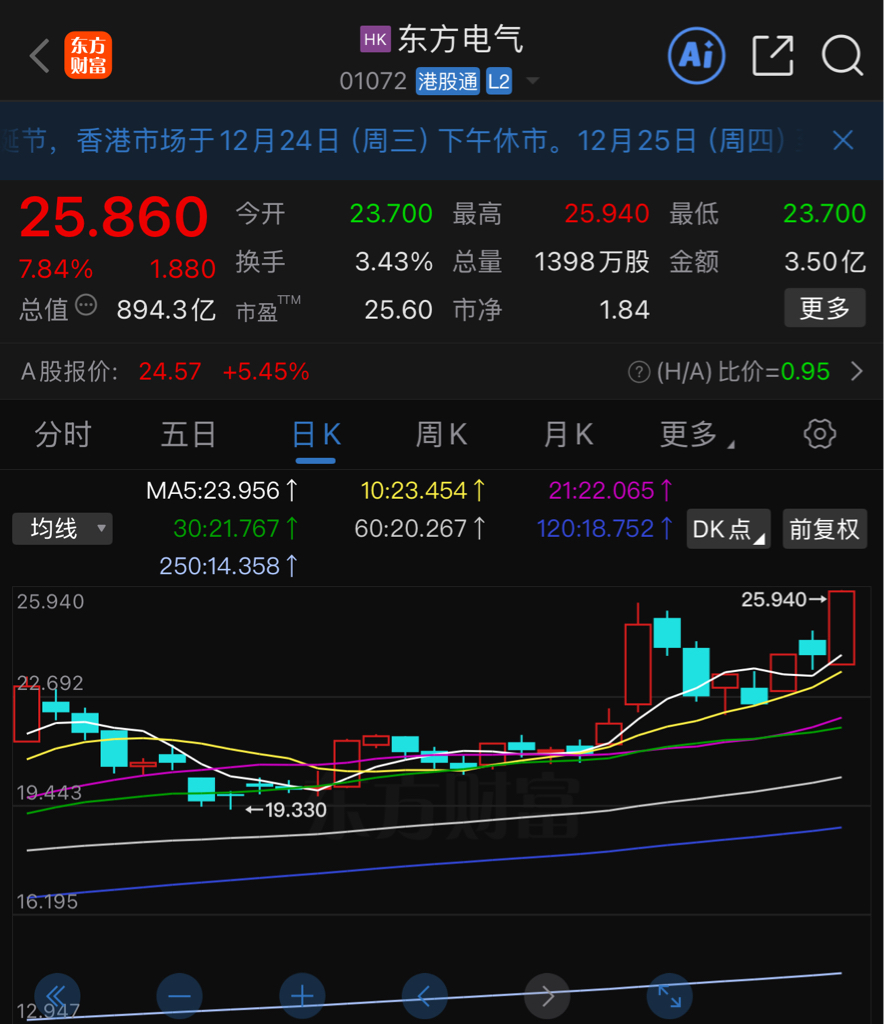Tap the 19.330 low price marker
Viewport: 884px width, 1024px height.
click(x=286, y=810)
